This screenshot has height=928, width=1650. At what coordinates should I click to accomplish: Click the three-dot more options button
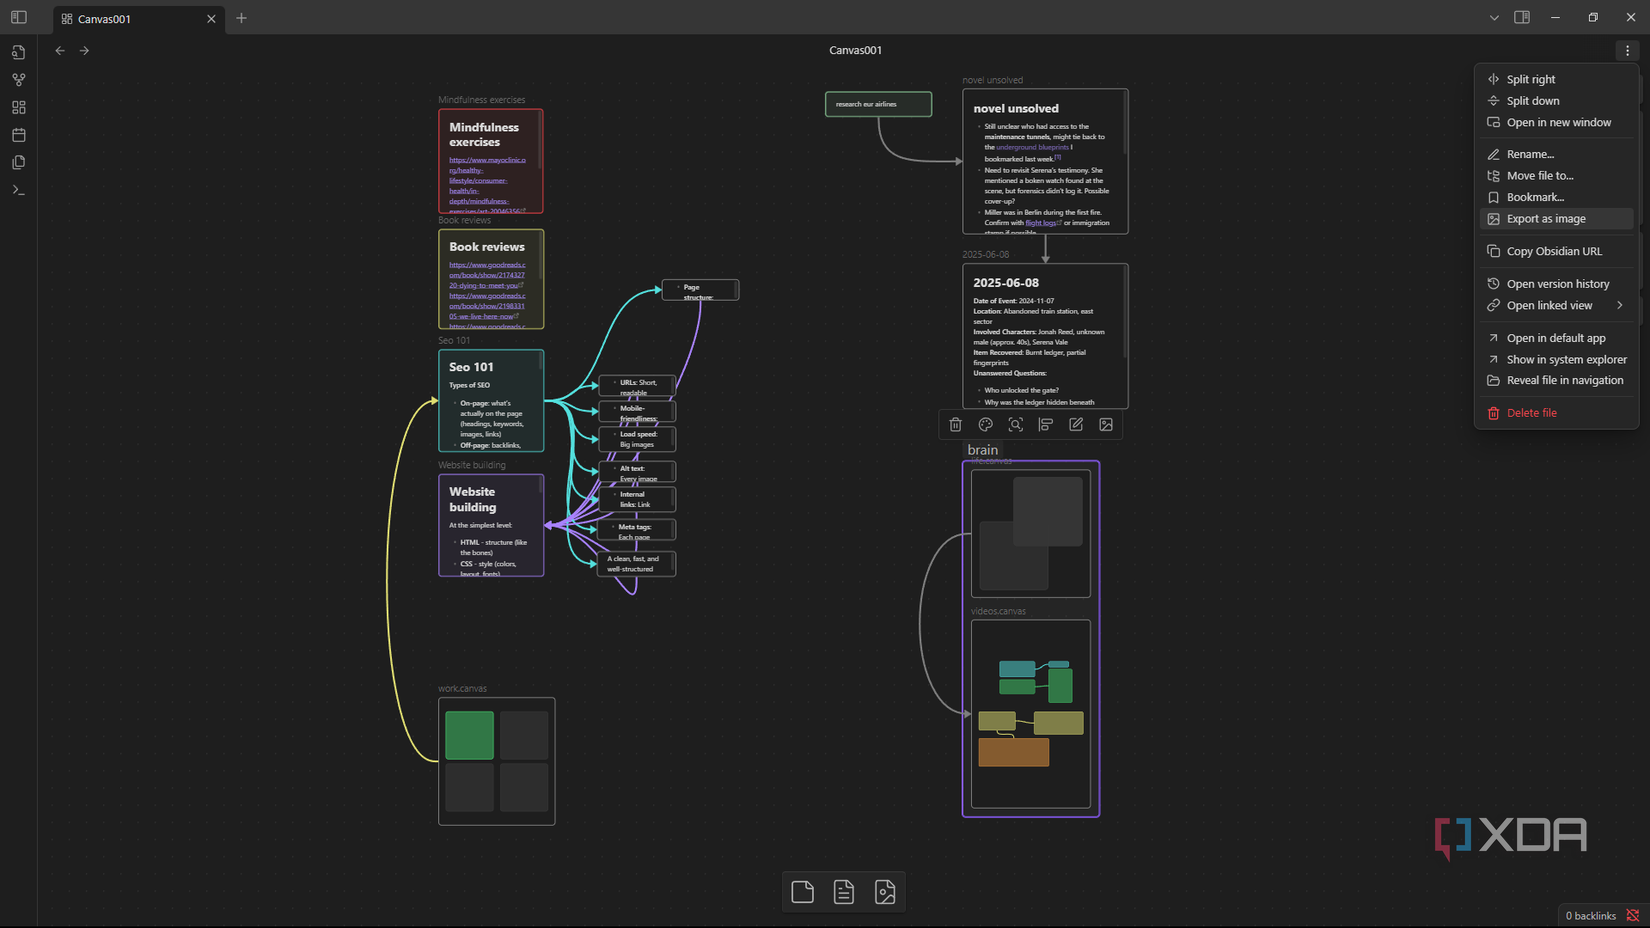pos(1627,50)
